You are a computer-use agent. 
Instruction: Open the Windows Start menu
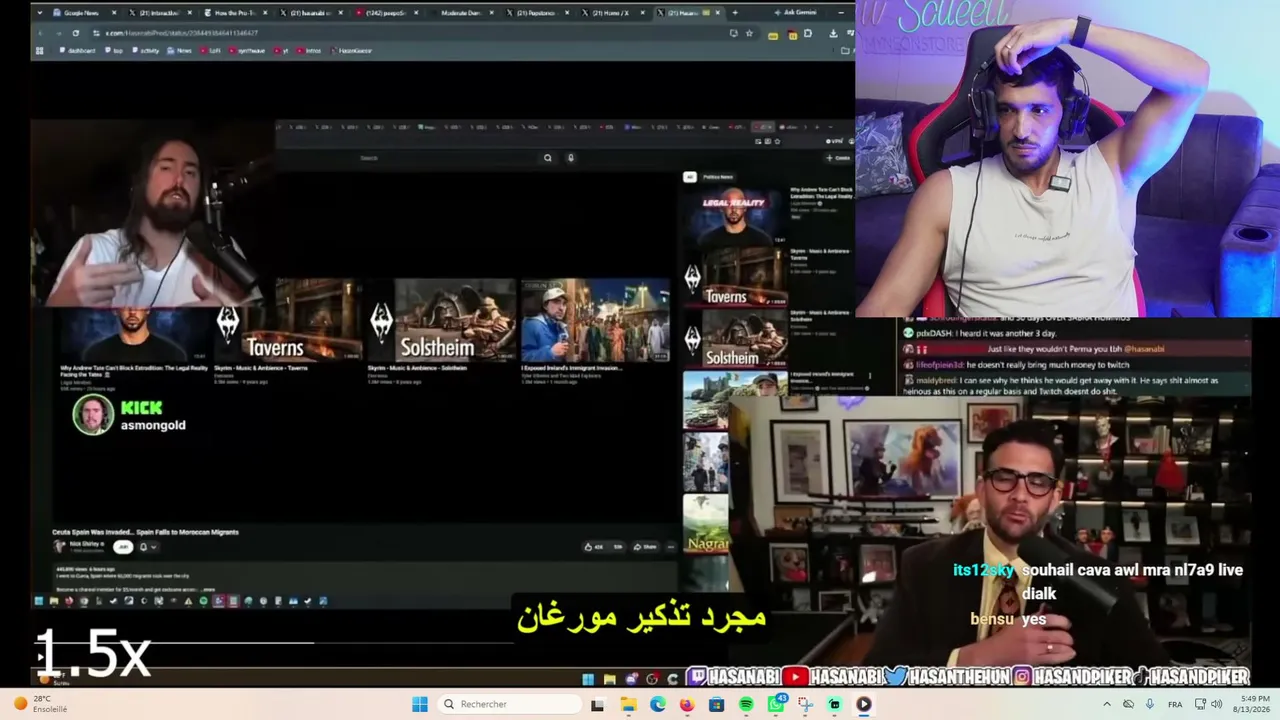coord(420,704)
